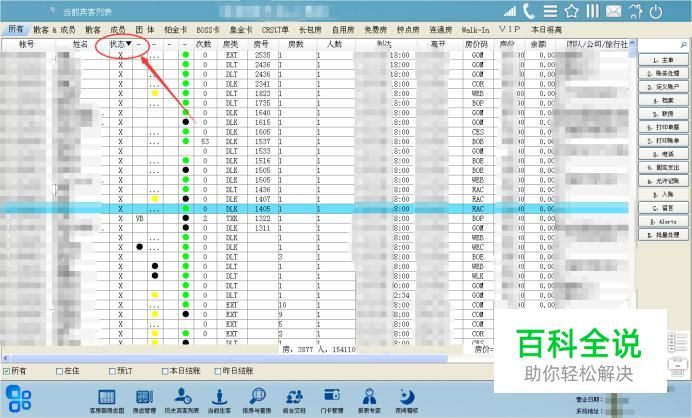
Task: Switch to the VIP tab
Action: tap(509, 29)
